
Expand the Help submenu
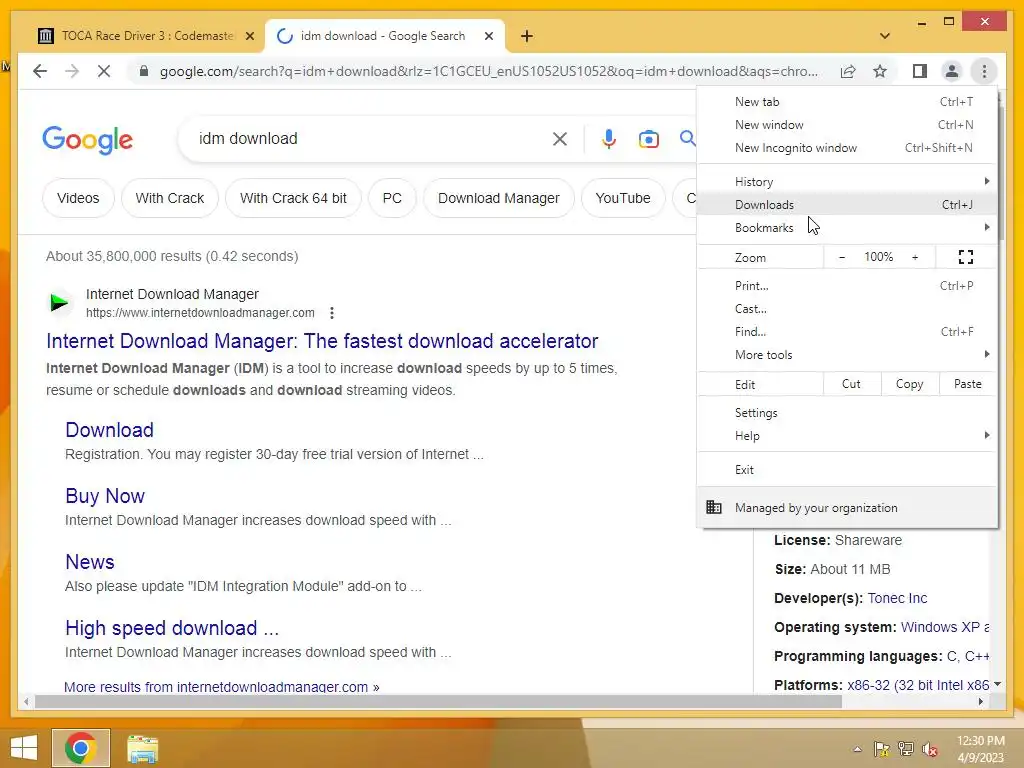[x=848, y=436]
